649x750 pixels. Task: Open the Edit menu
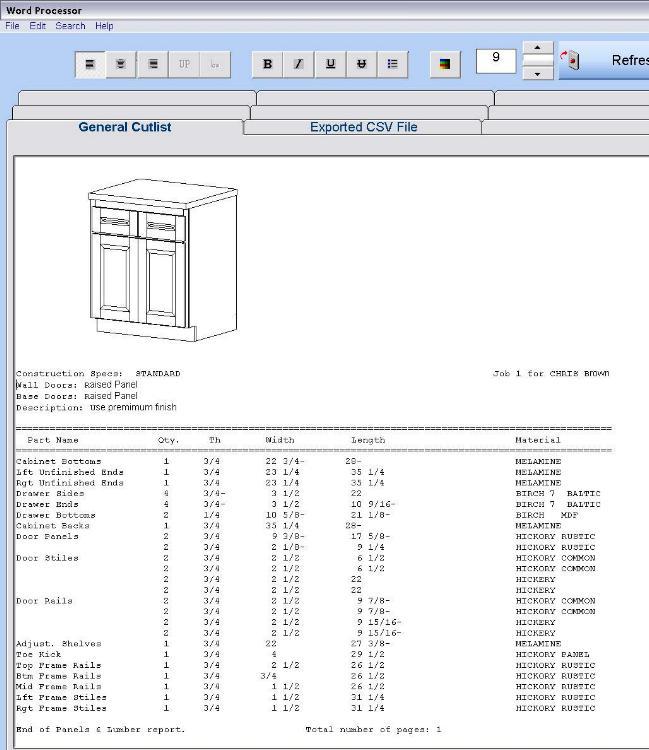[x=37, y=26]
